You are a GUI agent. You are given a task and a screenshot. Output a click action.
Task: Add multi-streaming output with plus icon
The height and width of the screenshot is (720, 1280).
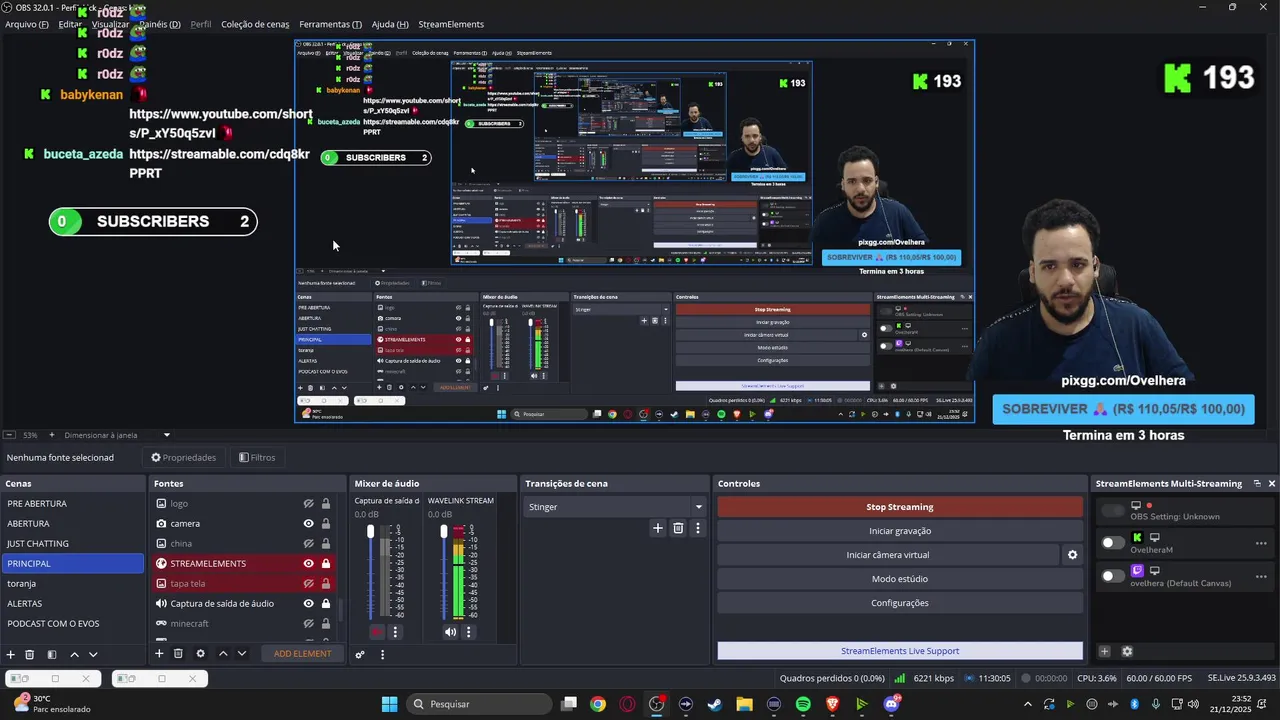(x=1105, y=651)
